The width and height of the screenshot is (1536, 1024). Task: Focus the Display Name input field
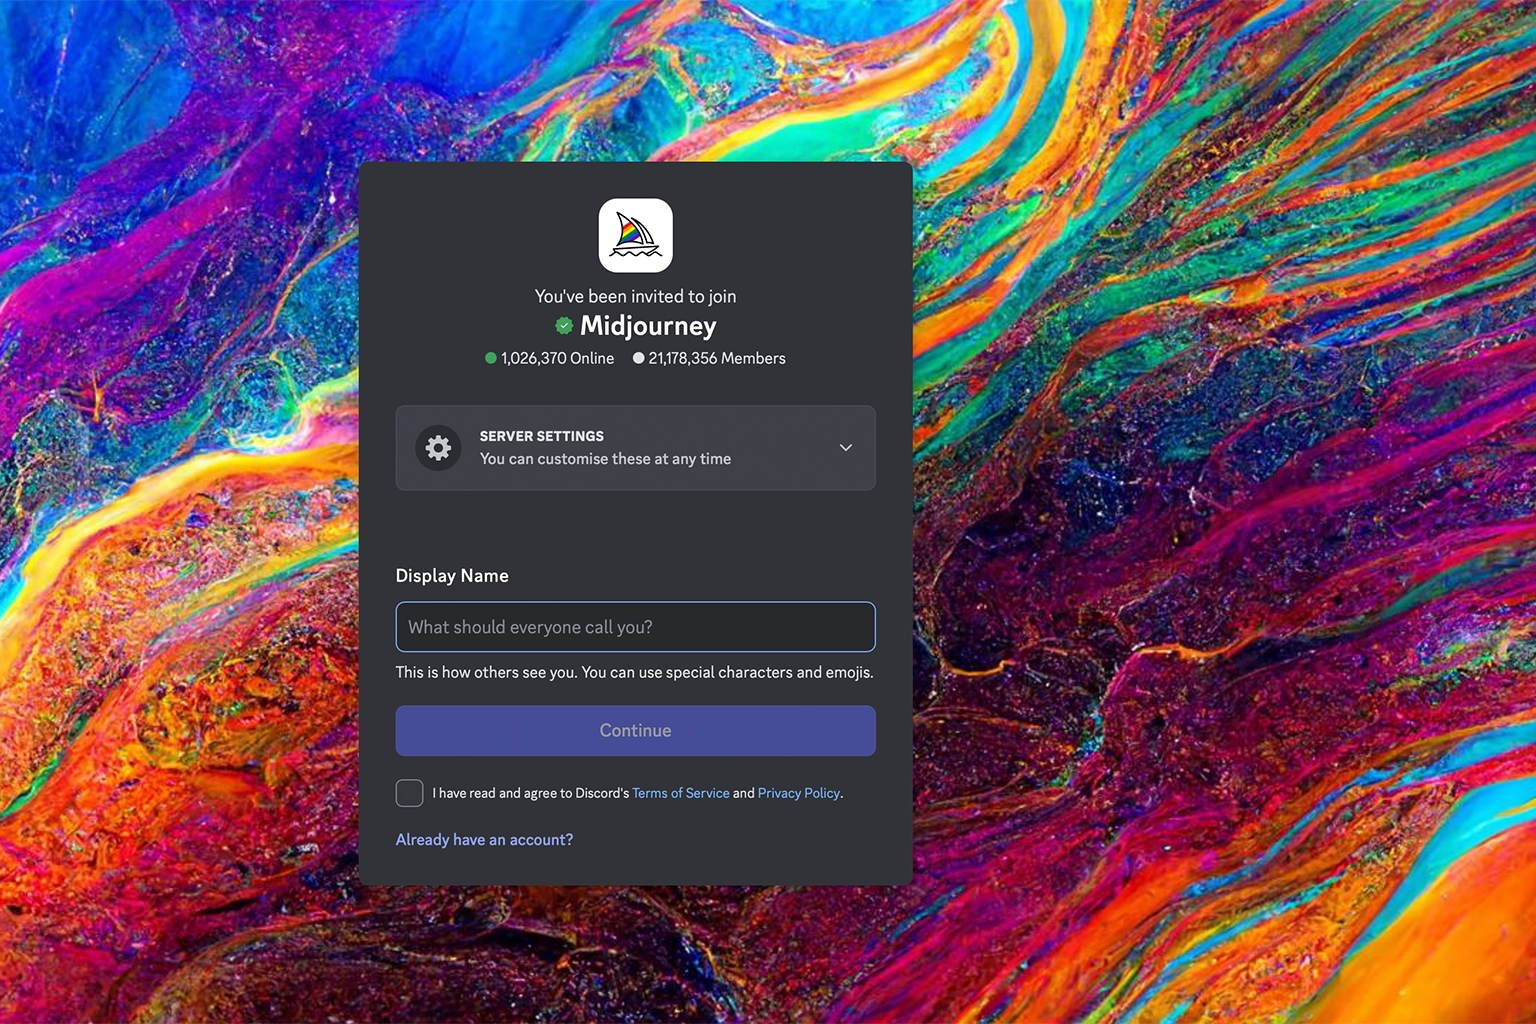tap(635, 627)
